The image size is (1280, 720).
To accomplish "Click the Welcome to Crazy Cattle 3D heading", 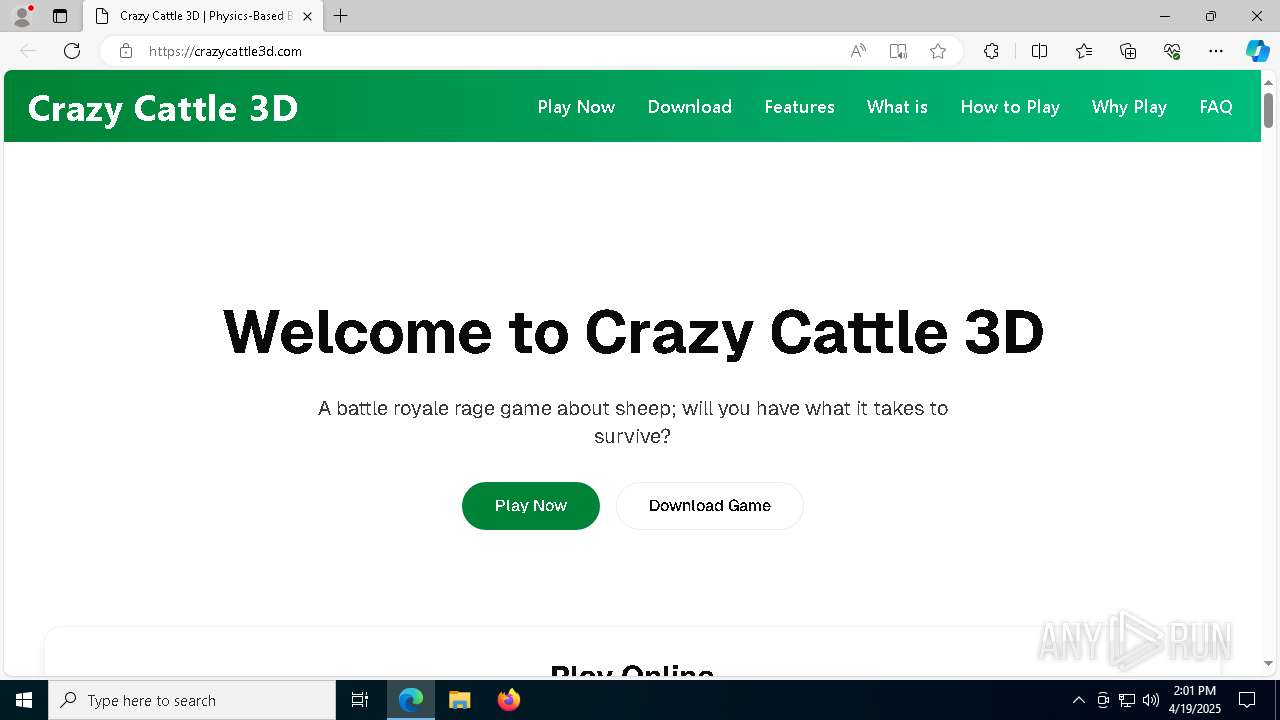I will pos(633,332).
